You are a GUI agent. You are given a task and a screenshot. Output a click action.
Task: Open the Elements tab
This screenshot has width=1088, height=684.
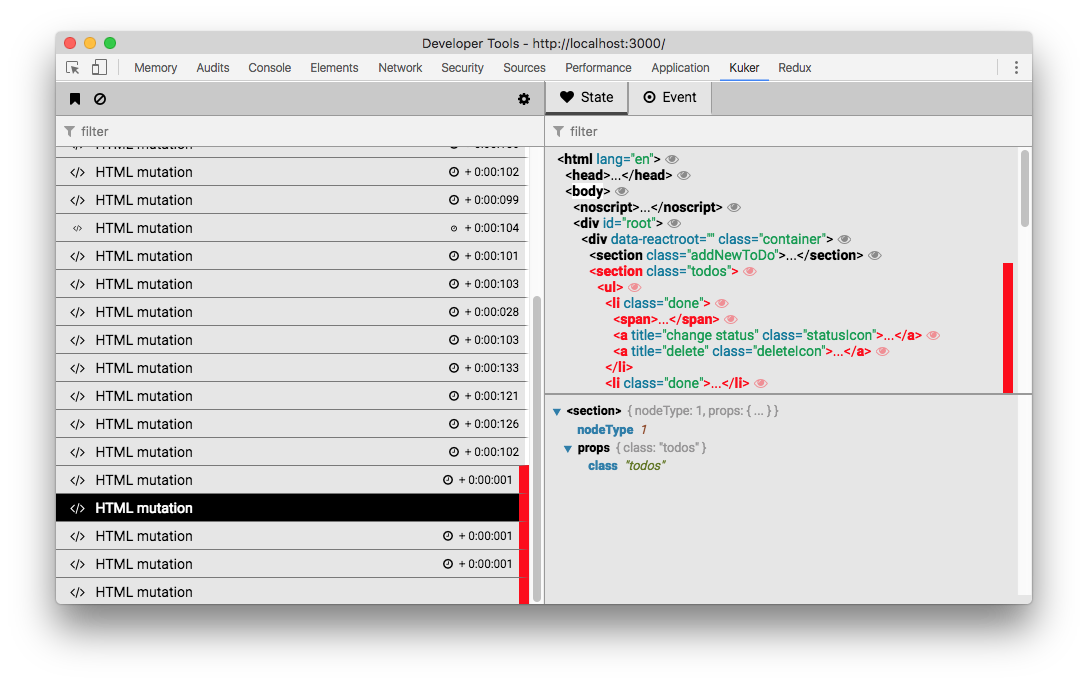pyautogui.click(x=334, y=67)
